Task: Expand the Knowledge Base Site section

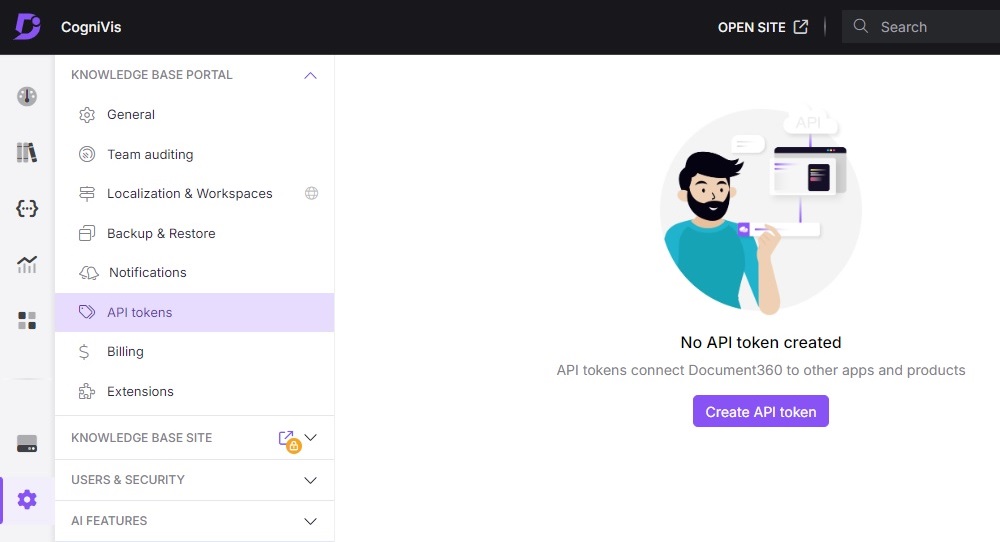Action: click(311, 438)
